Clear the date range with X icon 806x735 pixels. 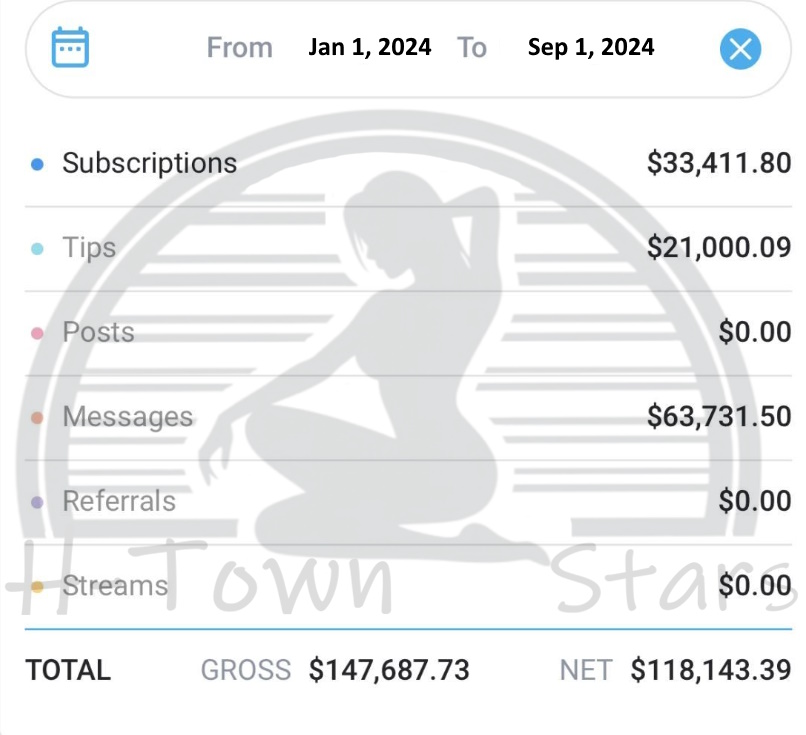pos(740,48)
